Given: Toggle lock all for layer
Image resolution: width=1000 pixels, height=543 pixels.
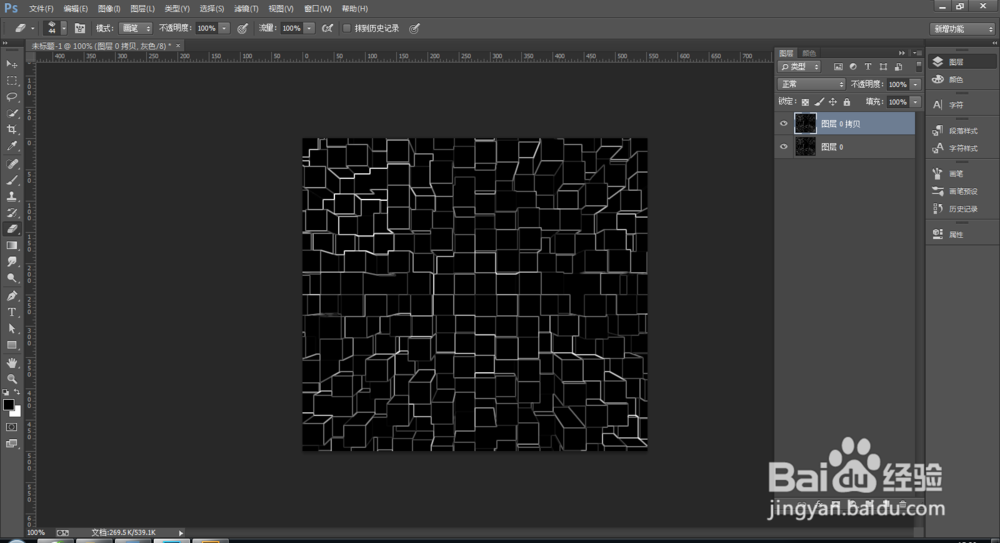Looking at the screenshot, I should click(847, 102).
